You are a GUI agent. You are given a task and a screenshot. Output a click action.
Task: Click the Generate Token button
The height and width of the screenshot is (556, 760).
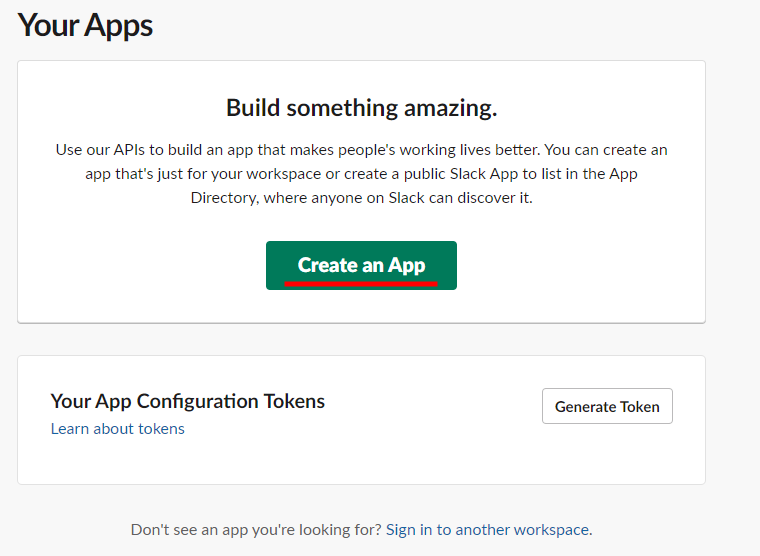tap(607, 406)
